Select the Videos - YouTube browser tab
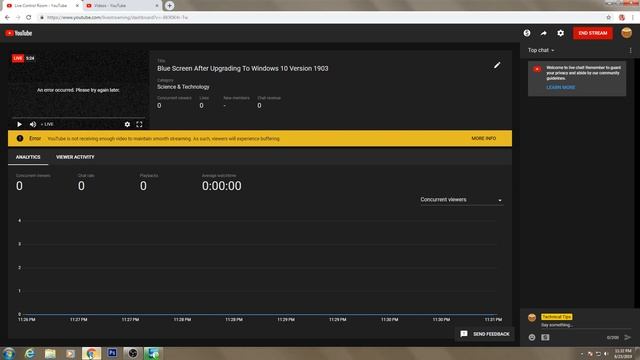The width and height of the screenshot is (640, 360). [122, 6]
